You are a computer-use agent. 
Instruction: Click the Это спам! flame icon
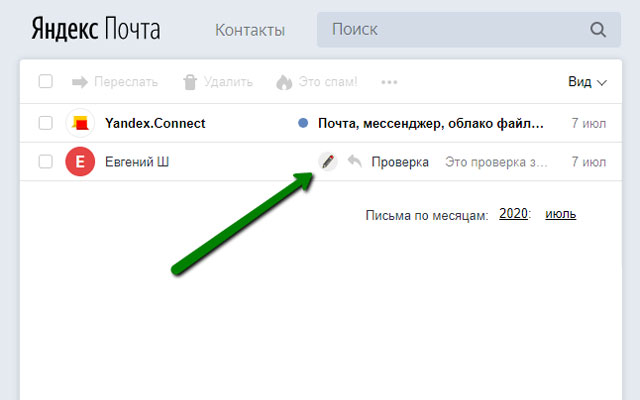pos(284,82)
